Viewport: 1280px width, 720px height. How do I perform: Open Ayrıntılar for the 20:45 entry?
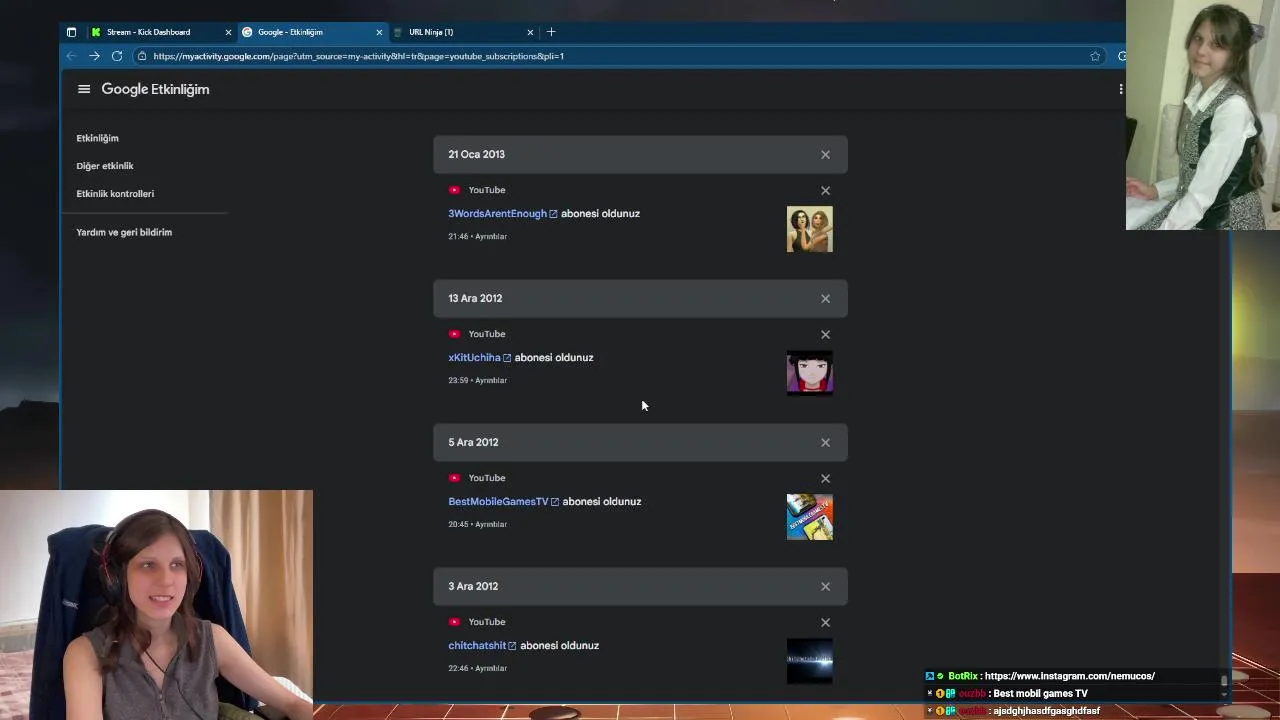[491, 525]
